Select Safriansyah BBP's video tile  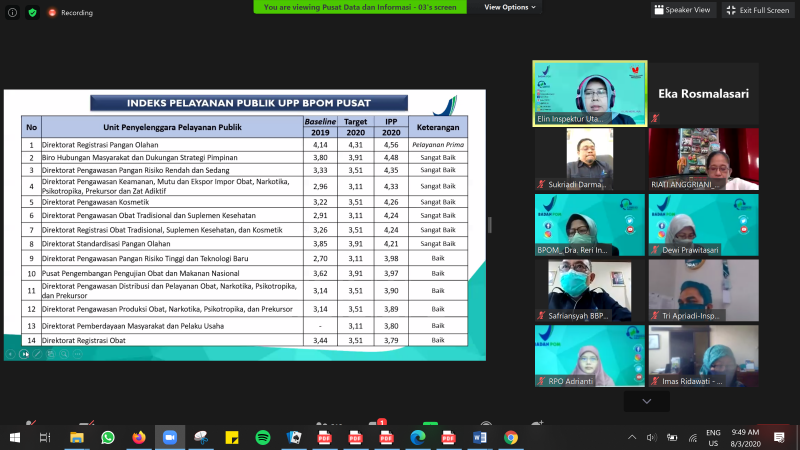click(x=590, y=290)
